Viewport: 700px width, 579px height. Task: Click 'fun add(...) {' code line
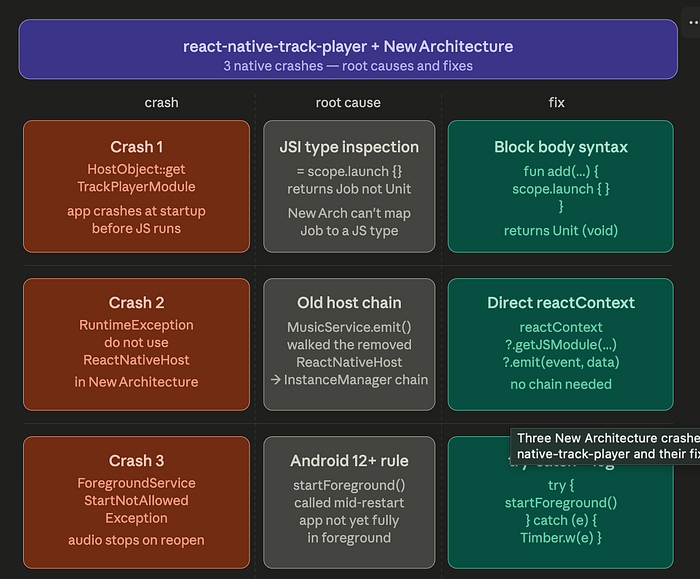(x=561, y=171)
